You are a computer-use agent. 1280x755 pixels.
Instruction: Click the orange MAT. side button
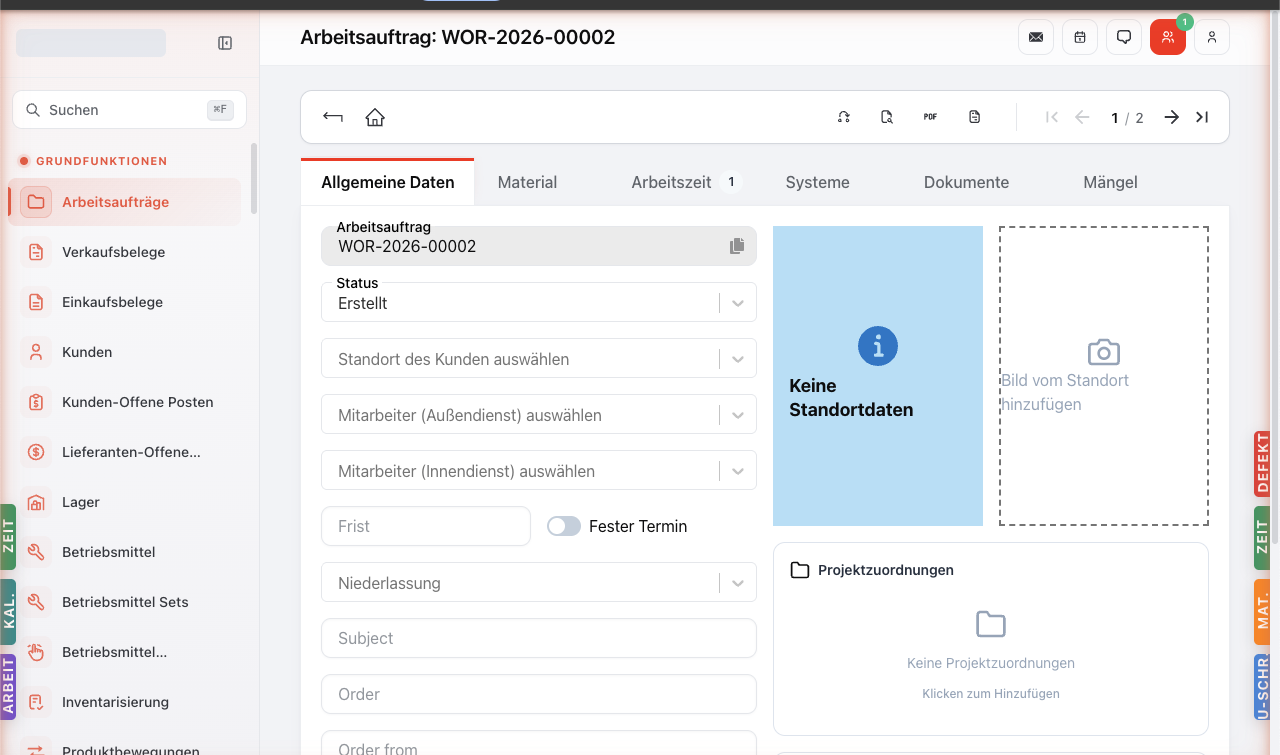click(1262, 612)
